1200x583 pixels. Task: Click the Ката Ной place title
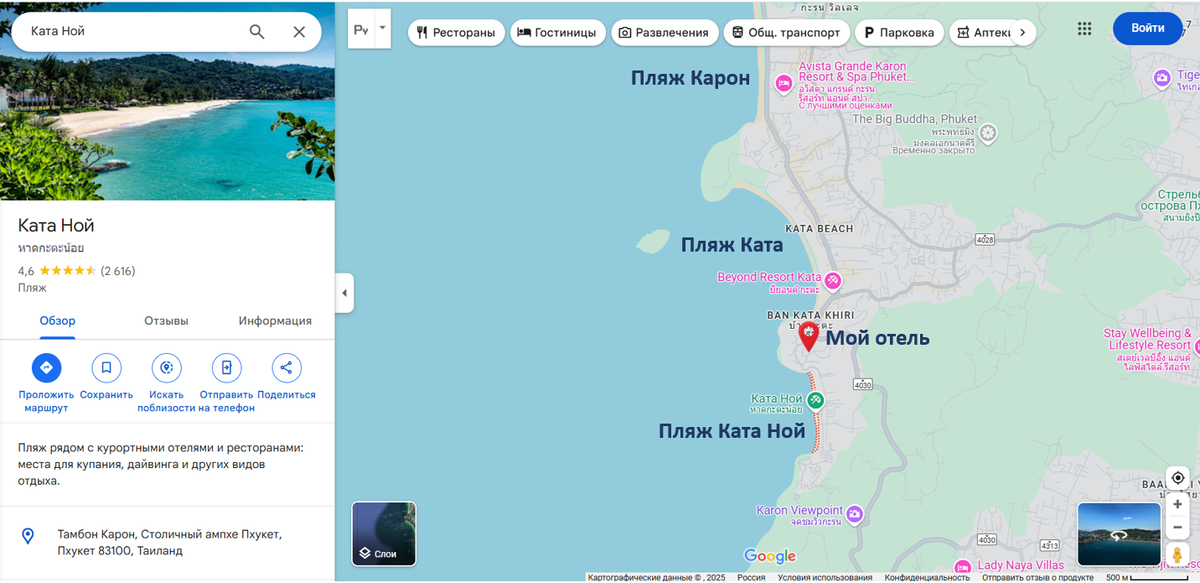tap(56, 226)
